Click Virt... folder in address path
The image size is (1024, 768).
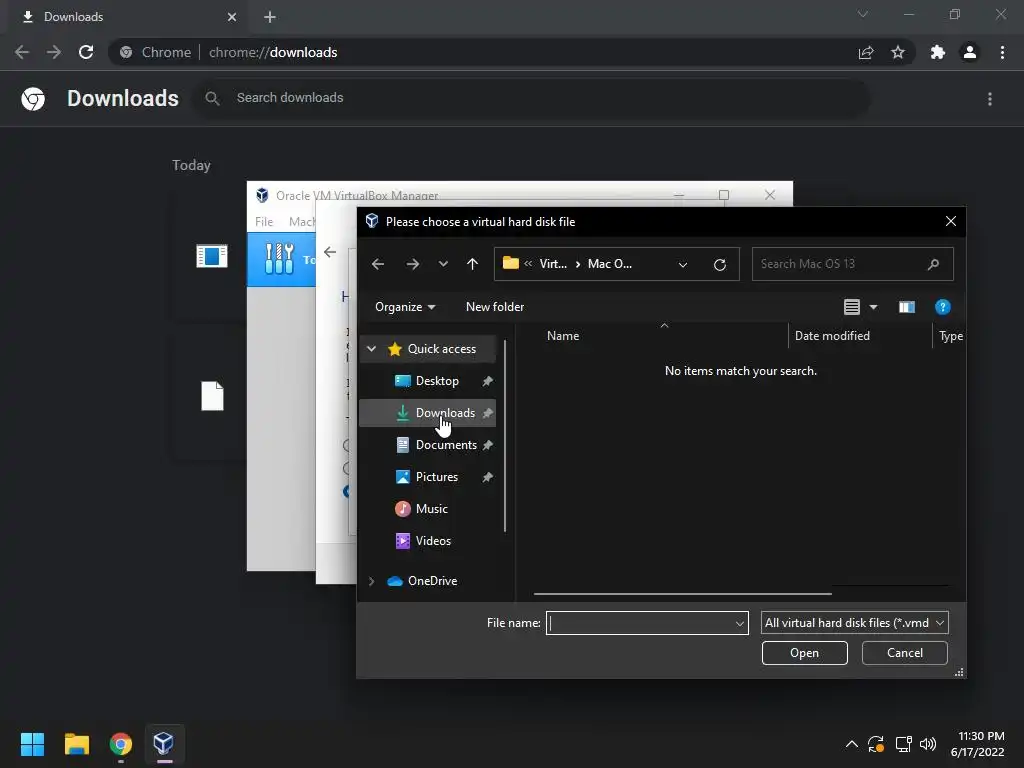tap(552, 264)
